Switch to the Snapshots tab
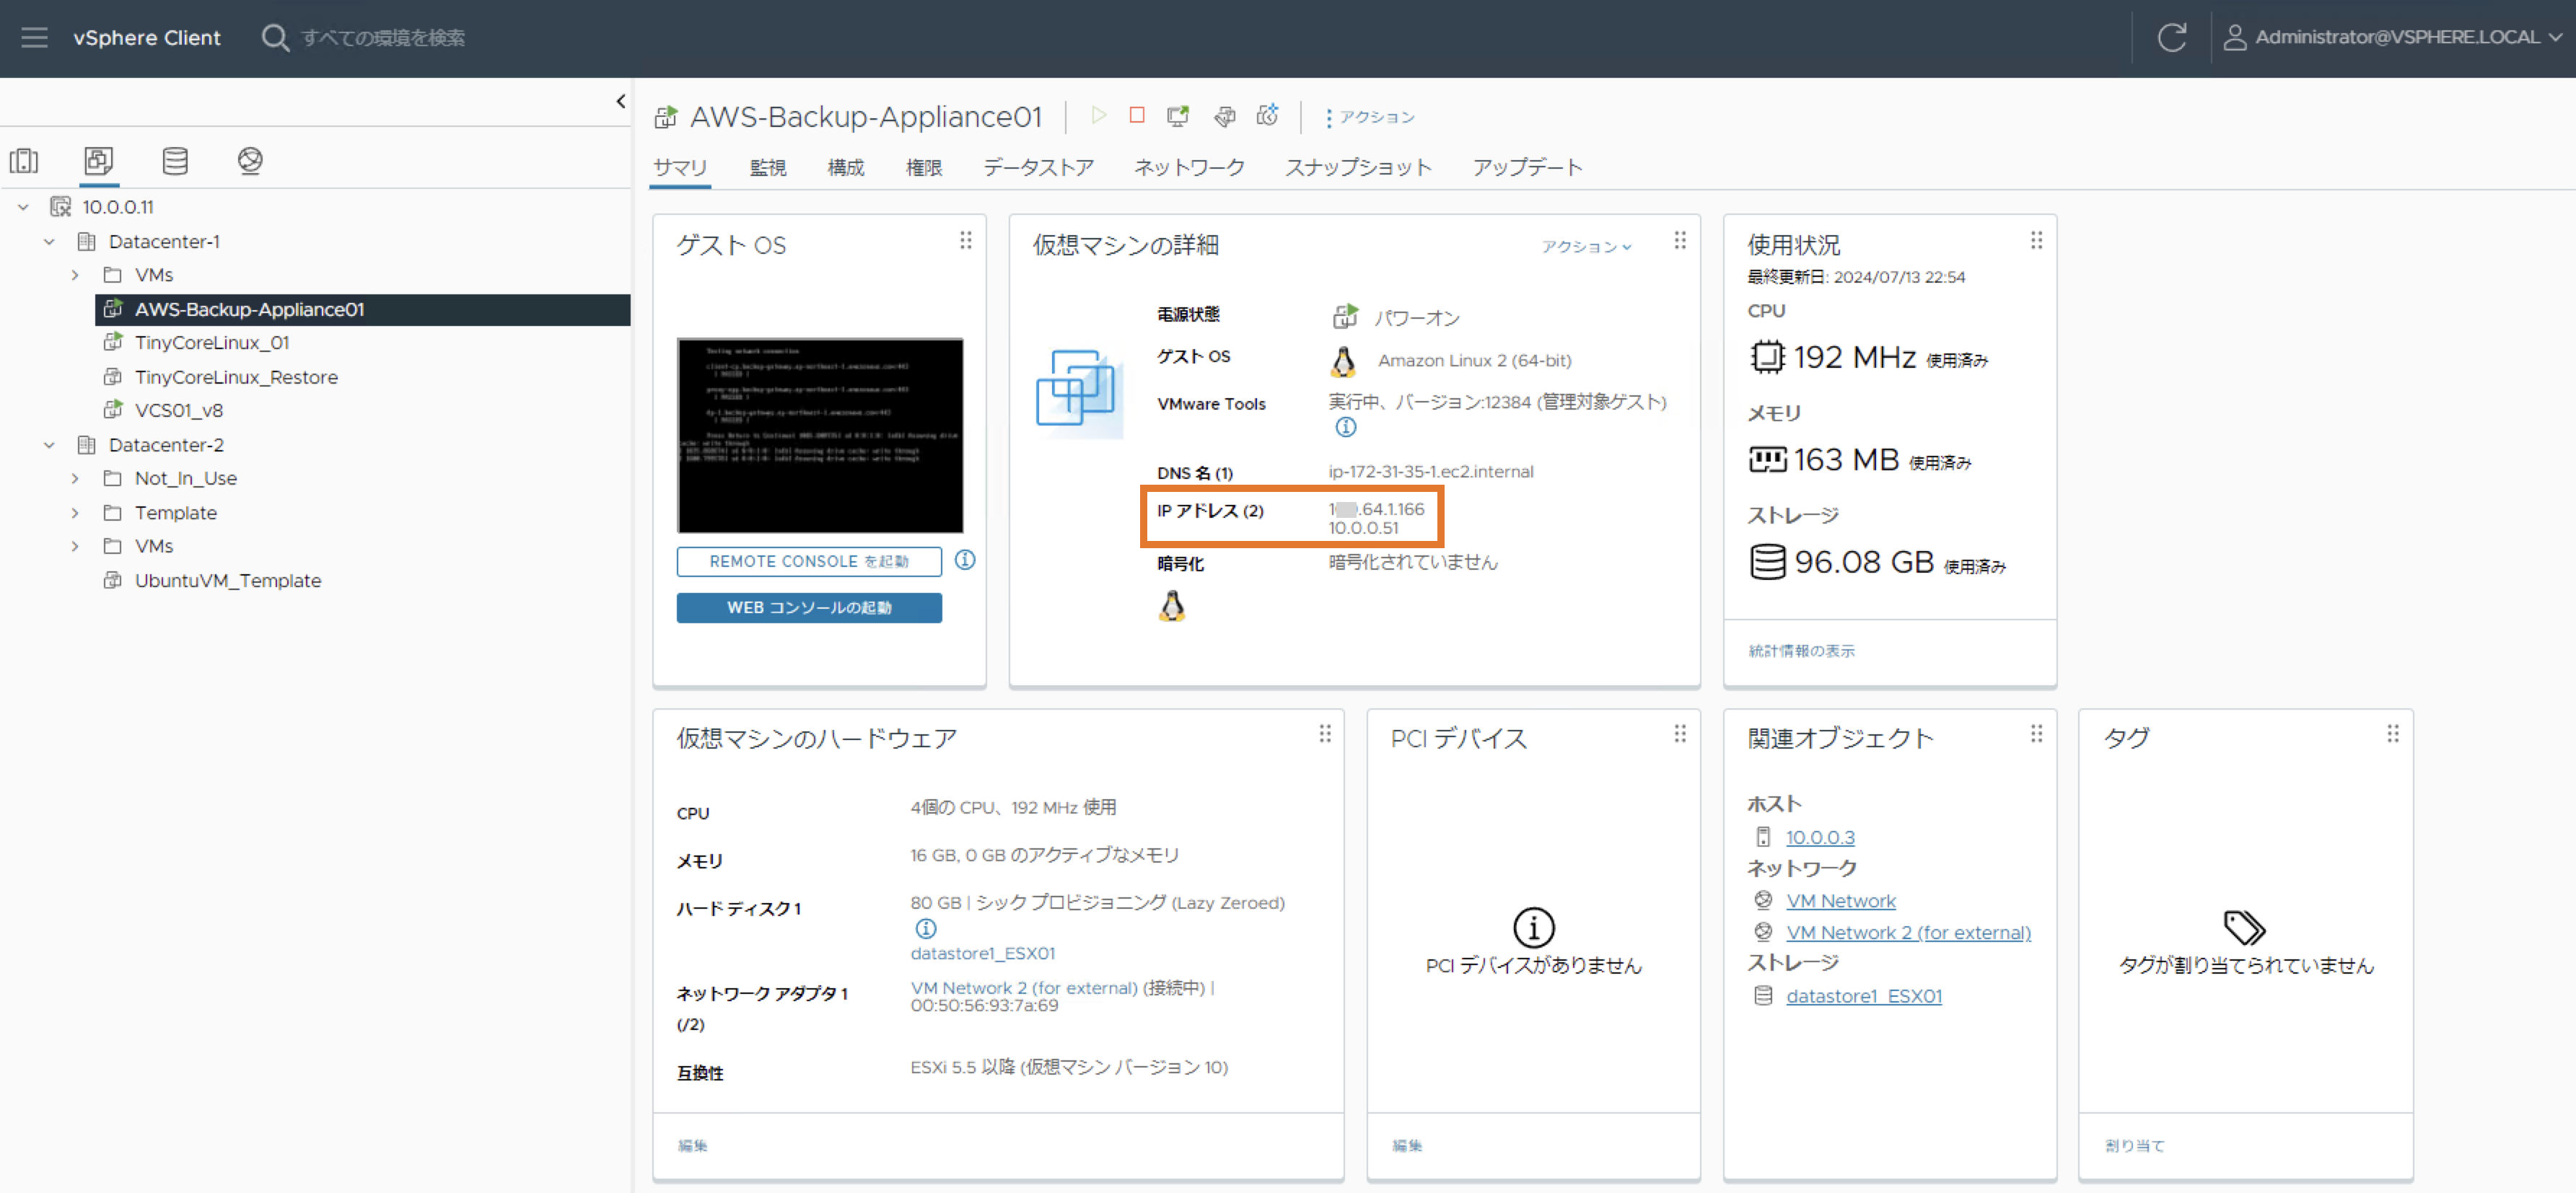Viewport: 2576px width, 1193px height. point(1357,167)
